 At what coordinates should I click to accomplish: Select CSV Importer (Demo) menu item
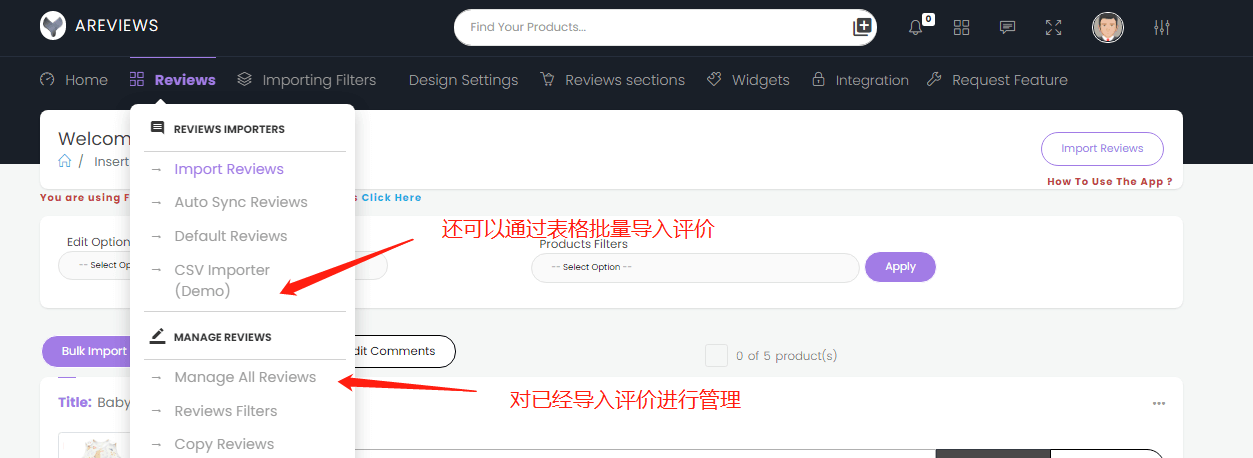pyautogui.click(x=222, y=280)
